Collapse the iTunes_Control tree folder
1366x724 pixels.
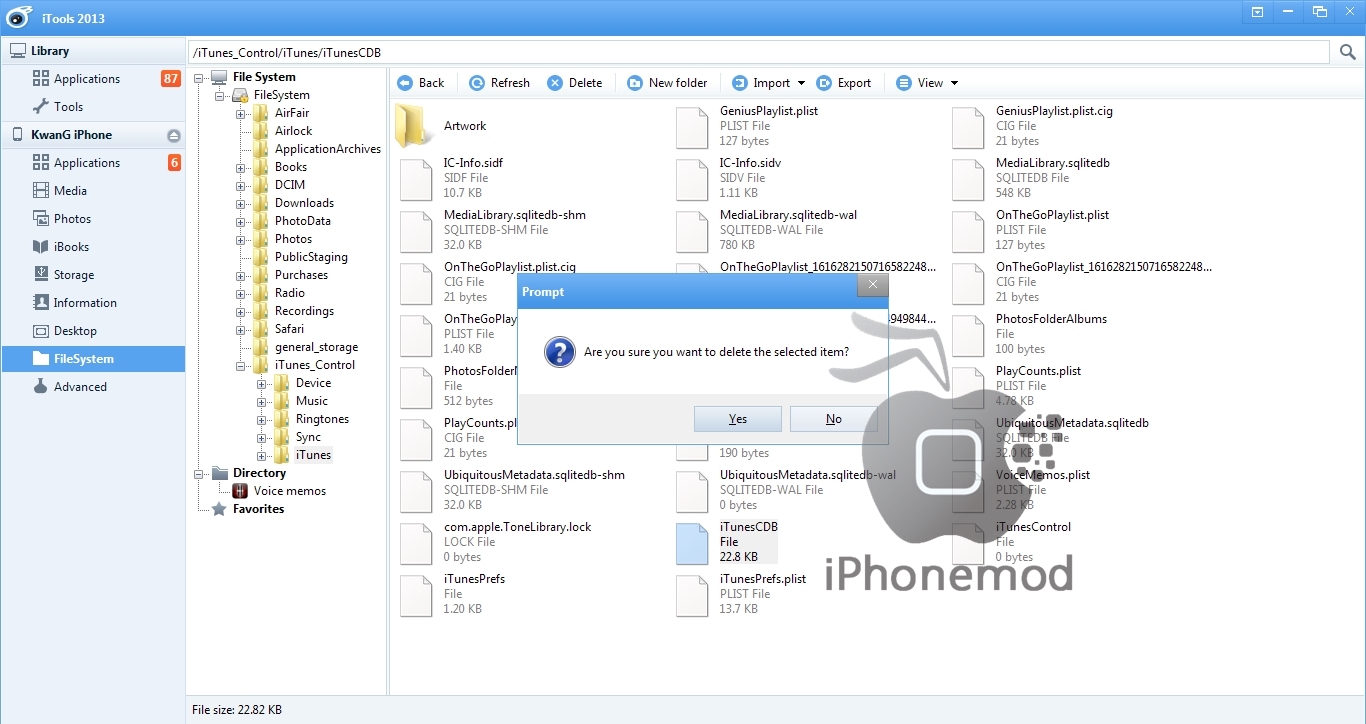(x=241, y=366)
